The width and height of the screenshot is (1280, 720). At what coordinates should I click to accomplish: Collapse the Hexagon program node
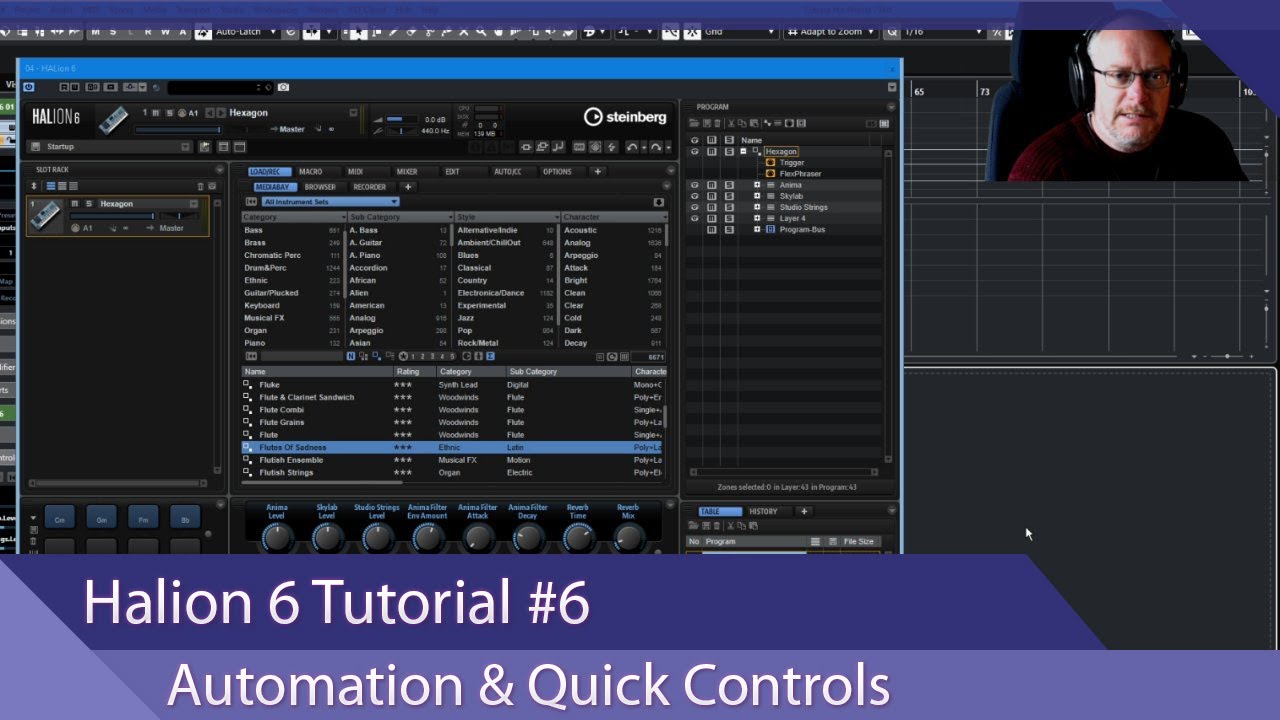coord(743,151)
